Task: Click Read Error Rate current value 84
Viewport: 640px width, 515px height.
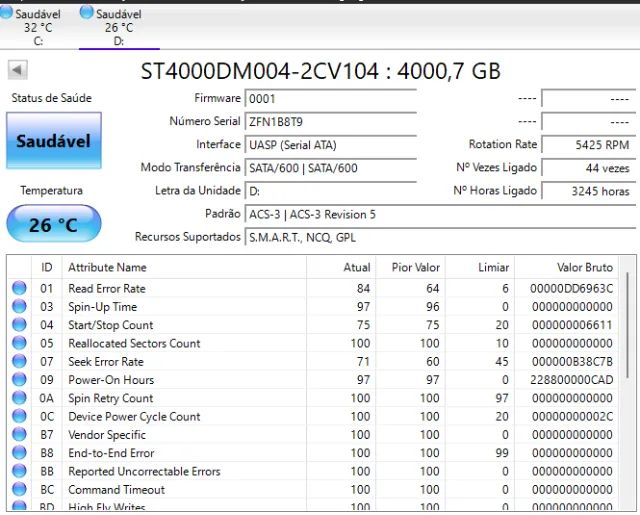Action: point(363,289)
